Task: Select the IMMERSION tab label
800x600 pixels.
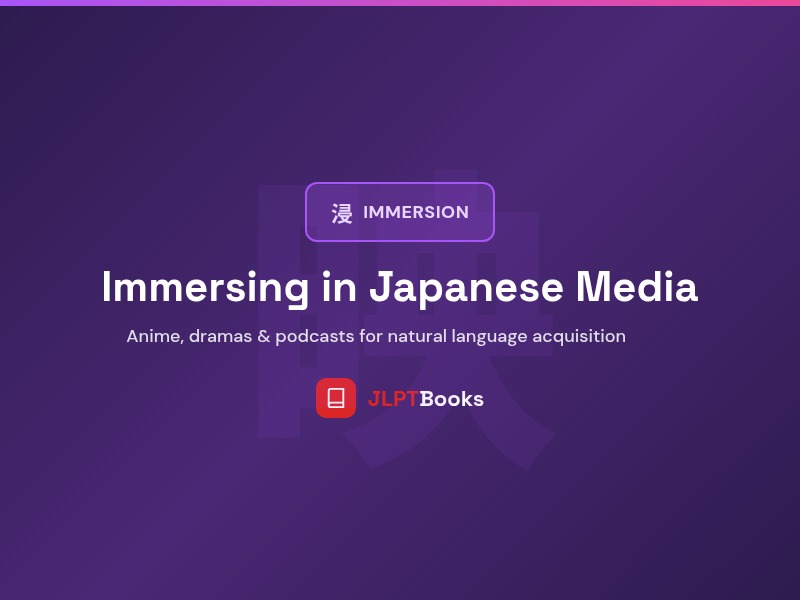Action: pyautogui.click(x=417, y=212)
